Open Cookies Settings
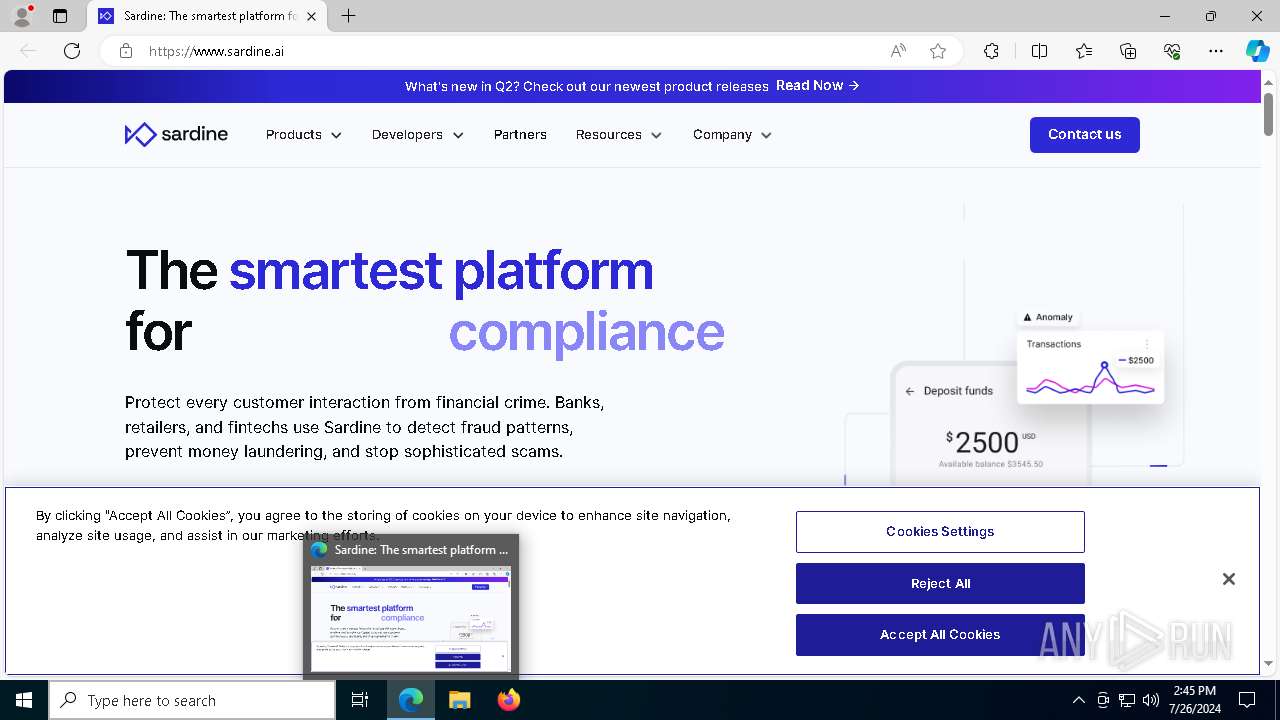This screenshot has height=720, width=1280. pos(940,532)
